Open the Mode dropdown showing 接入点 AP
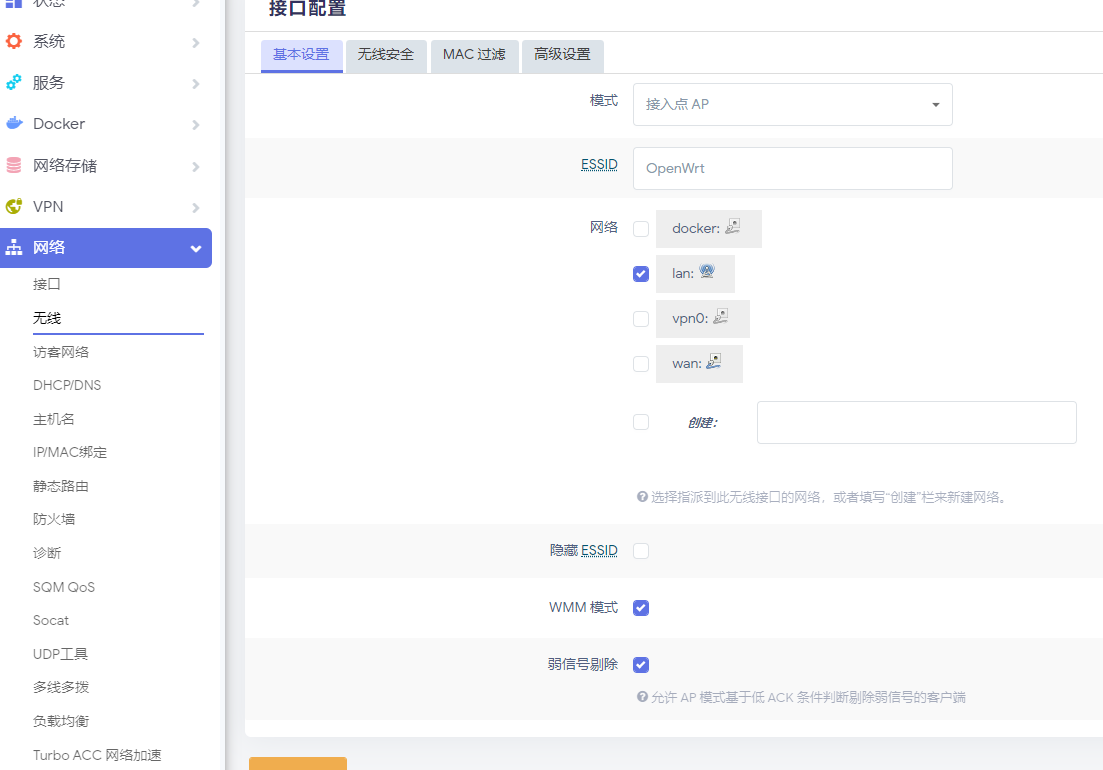This screenshot has width=1103, height=770. (792, 104)
